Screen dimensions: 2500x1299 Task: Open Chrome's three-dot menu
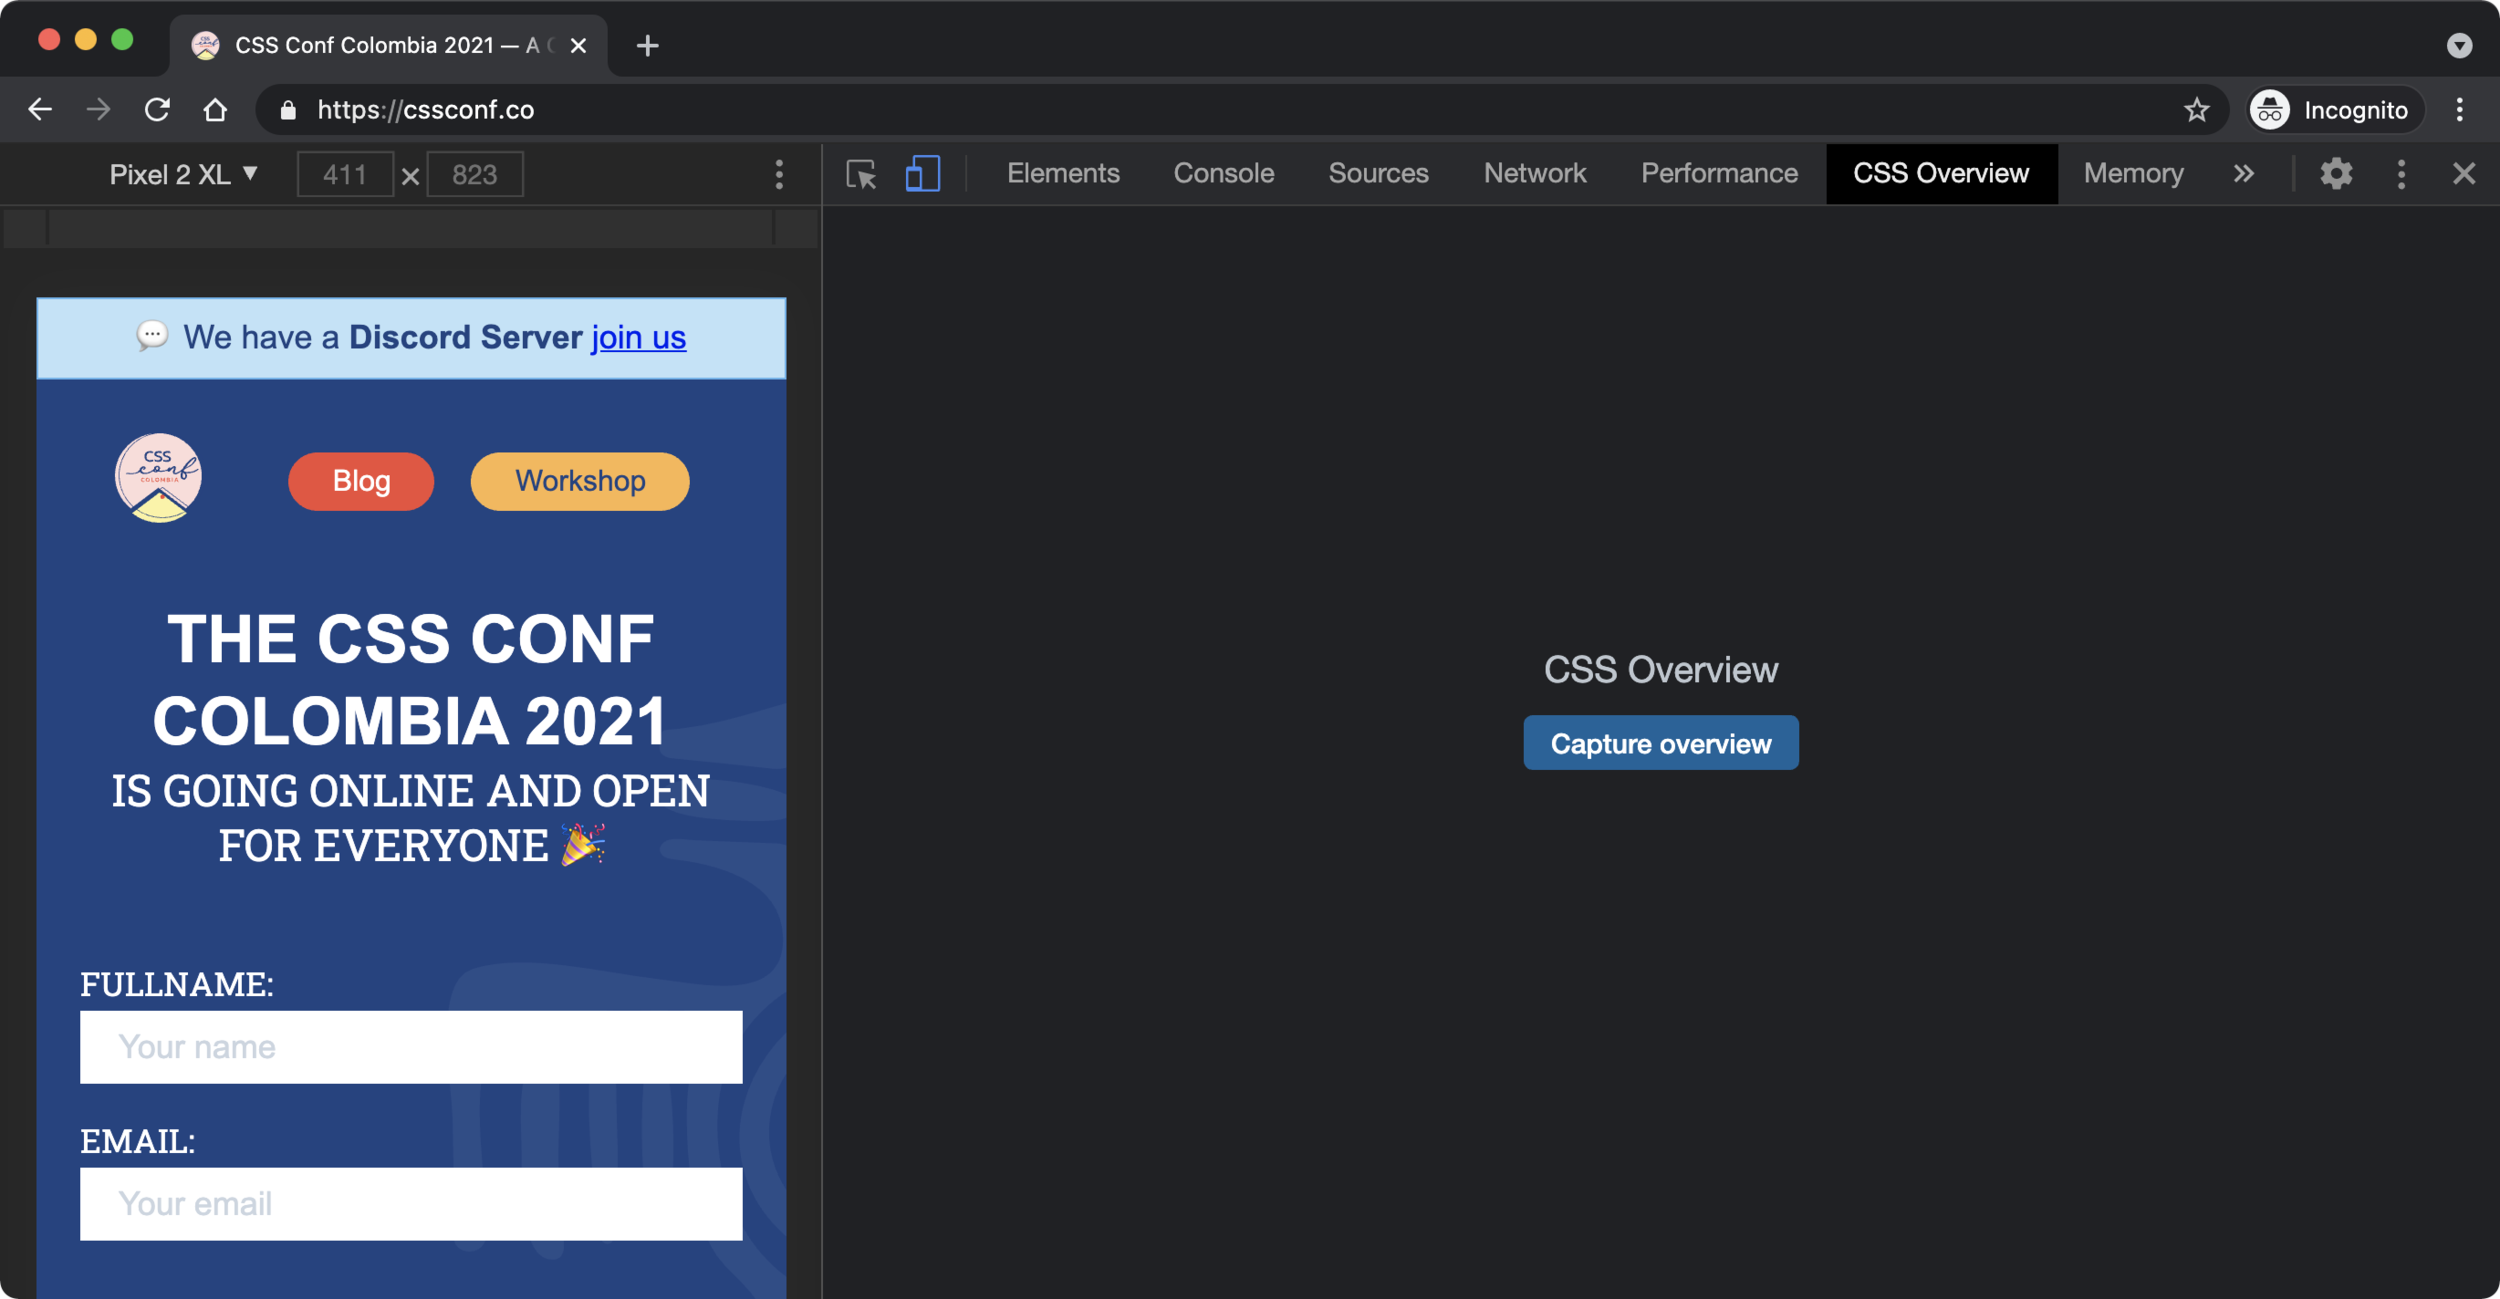click(x=2460, y=110)
